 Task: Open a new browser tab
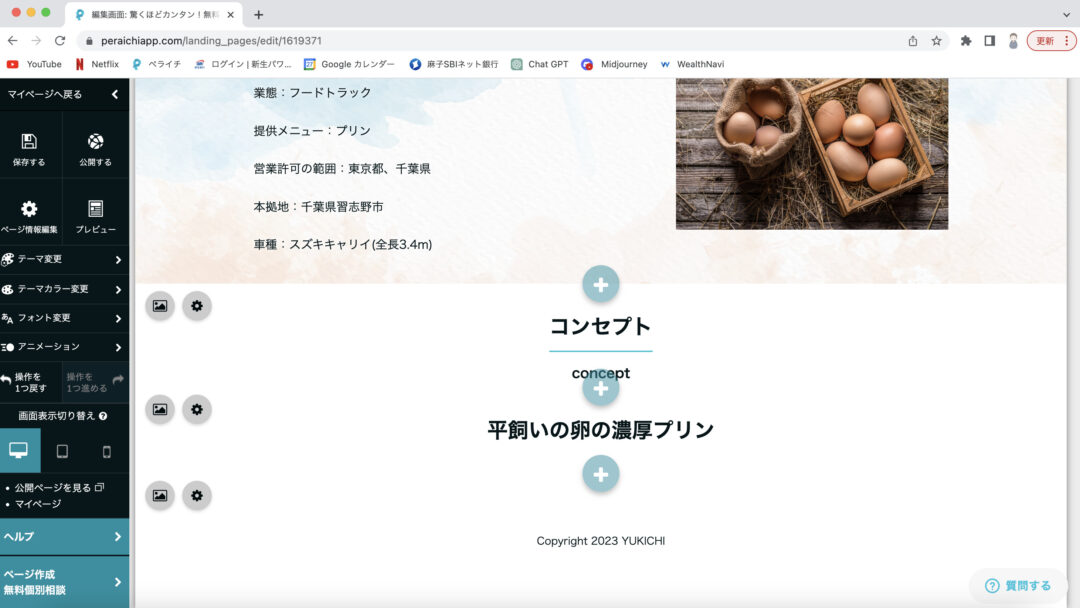point(258,14)
